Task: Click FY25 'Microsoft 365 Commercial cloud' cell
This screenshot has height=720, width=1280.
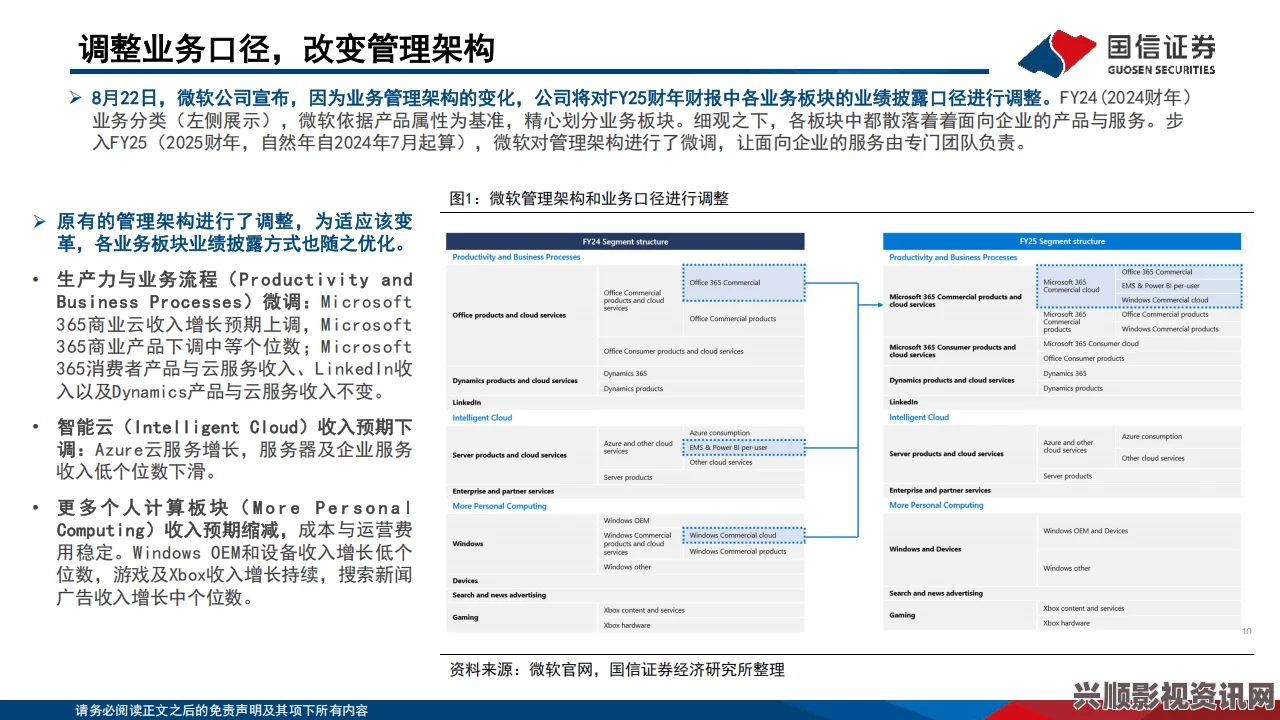Action: tap(1076, 286)
